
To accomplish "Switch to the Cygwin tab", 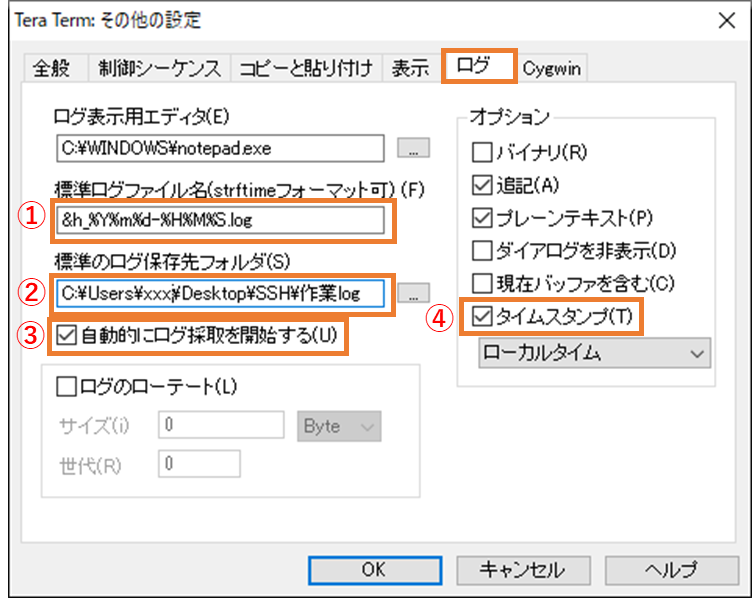I will point(552,68).
